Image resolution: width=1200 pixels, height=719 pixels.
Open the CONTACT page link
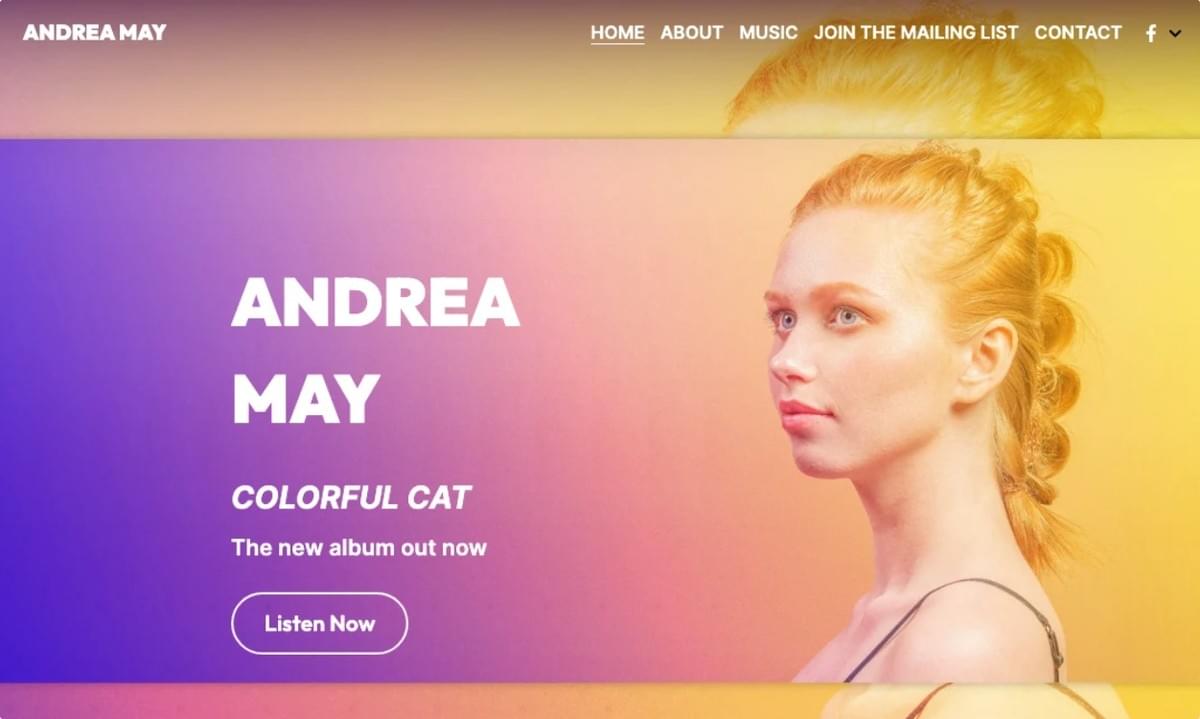[x=1078, y=32]
